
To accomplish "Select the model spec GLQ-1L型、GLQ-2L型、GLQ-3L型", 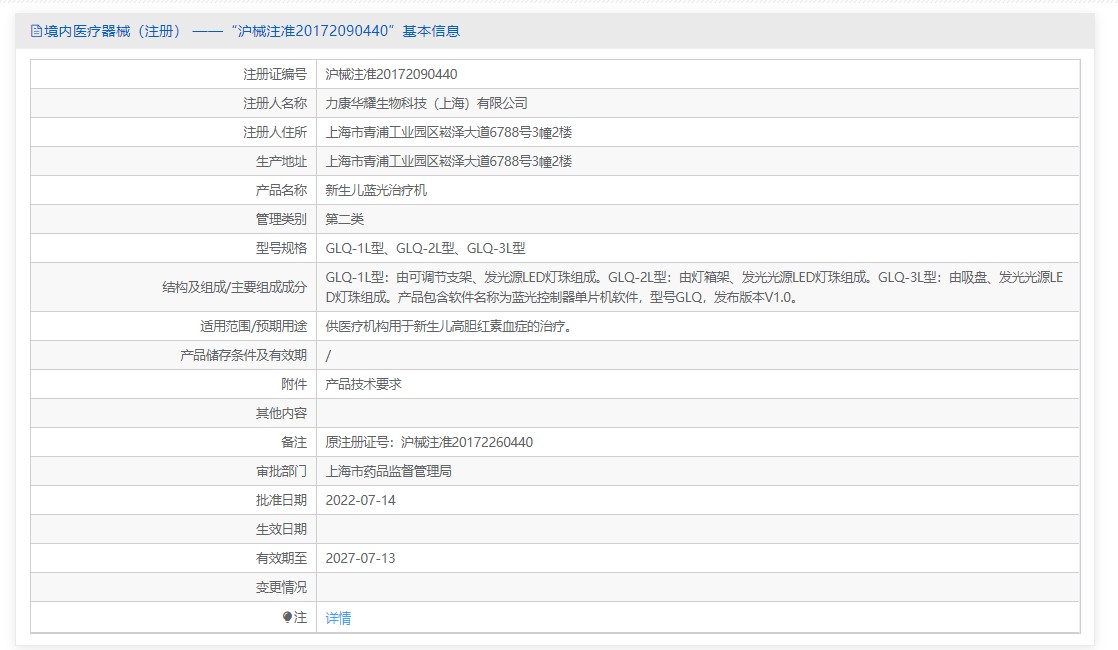I will click(425, 249).
